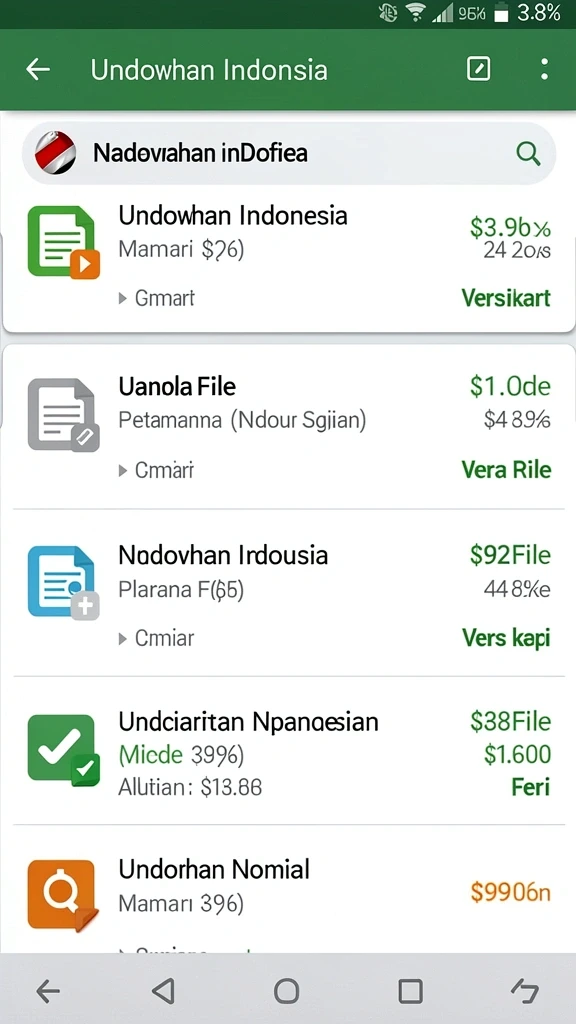Open the orange Undorhan Nomial app icon
576x1024 pixels.
[x=63, y=895]
